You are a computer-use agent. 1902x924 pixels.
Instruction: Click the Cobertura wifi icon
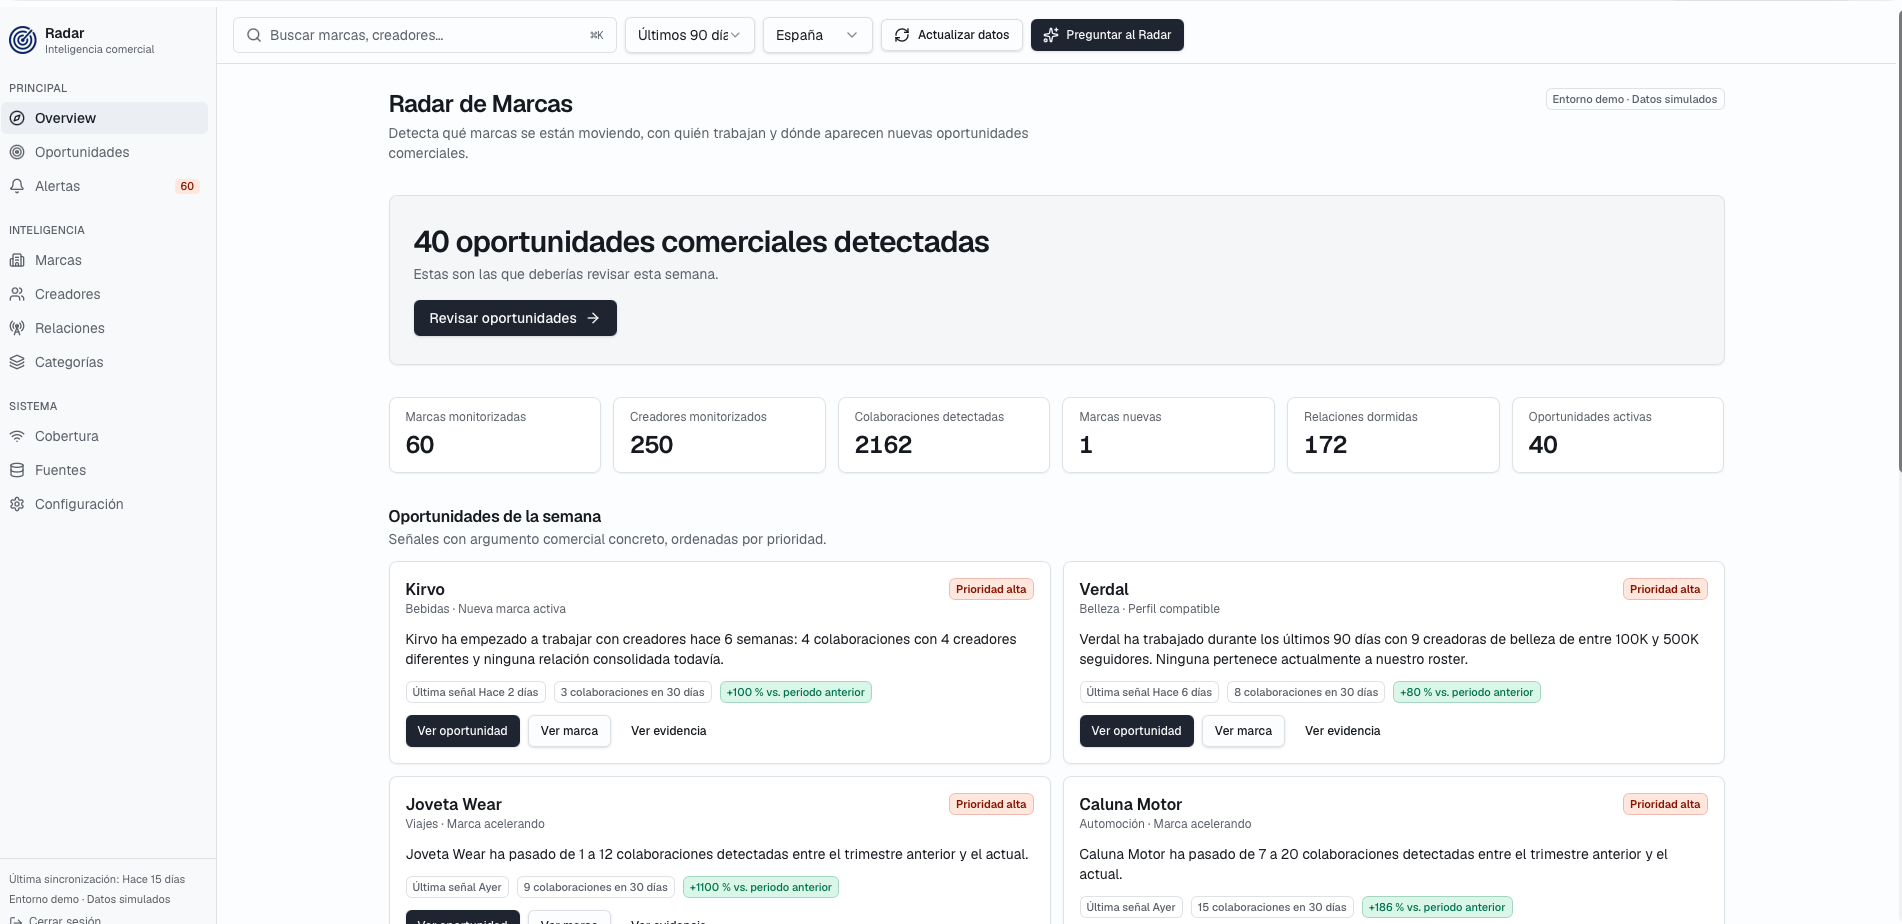pos(17,436)
